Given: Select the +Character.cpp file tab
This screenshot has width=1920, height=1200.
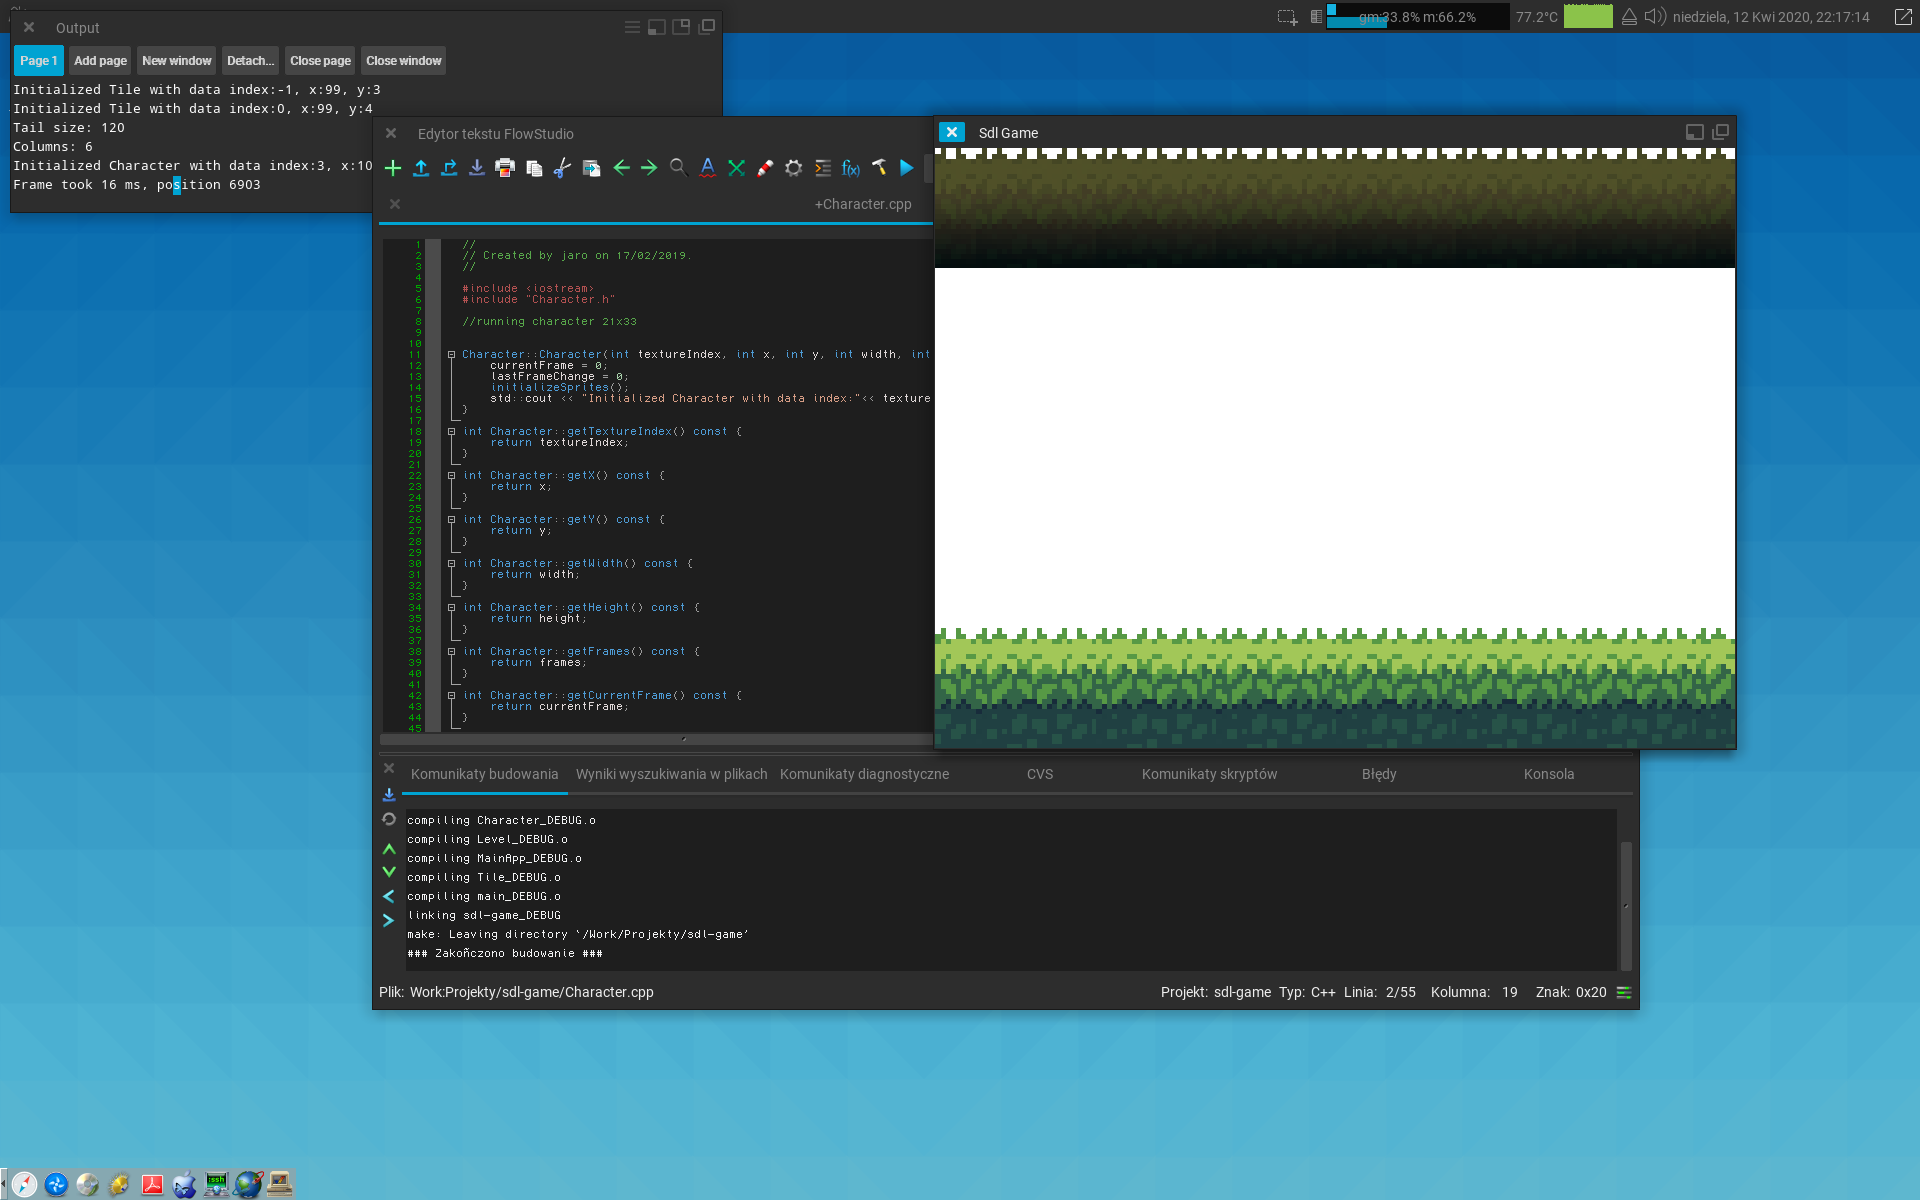Looking at the screenshot, I should pyautogui.click(x=863, y=204).
